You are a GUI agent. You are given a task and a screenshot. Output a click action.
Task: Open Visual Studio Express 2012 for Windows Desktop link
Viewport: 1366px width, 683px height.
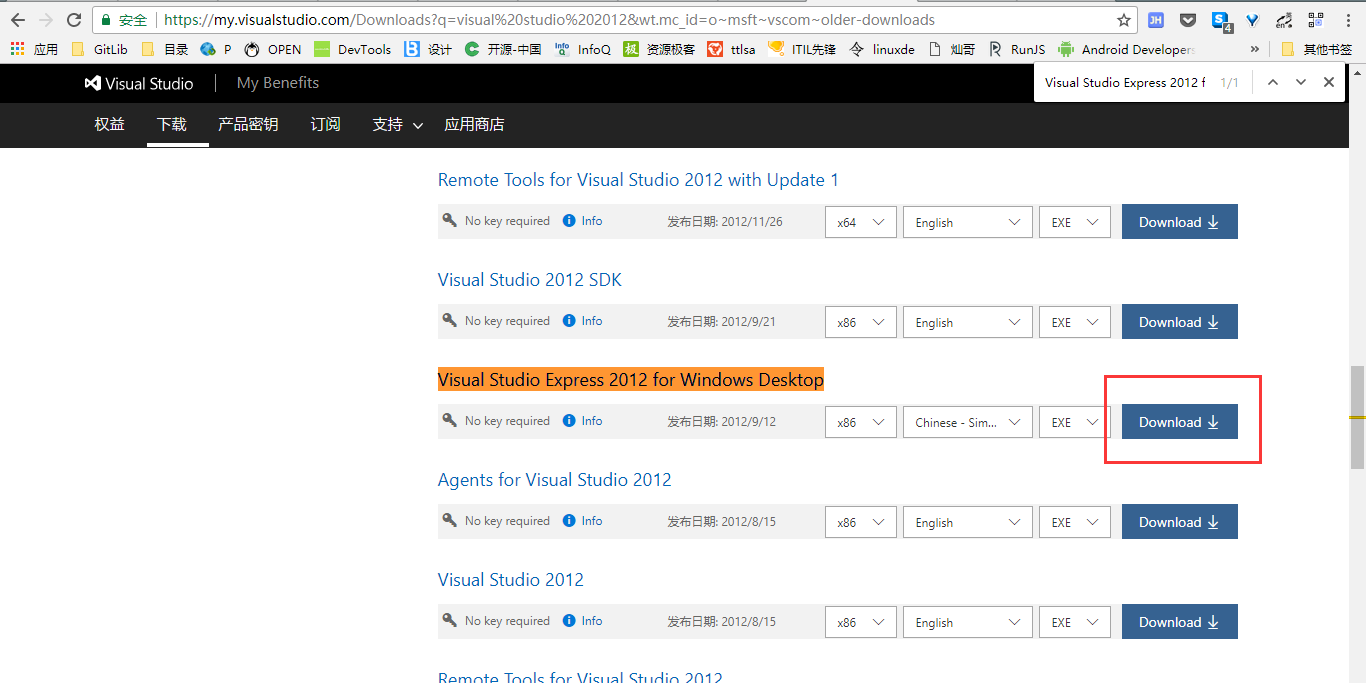[631, 380]
